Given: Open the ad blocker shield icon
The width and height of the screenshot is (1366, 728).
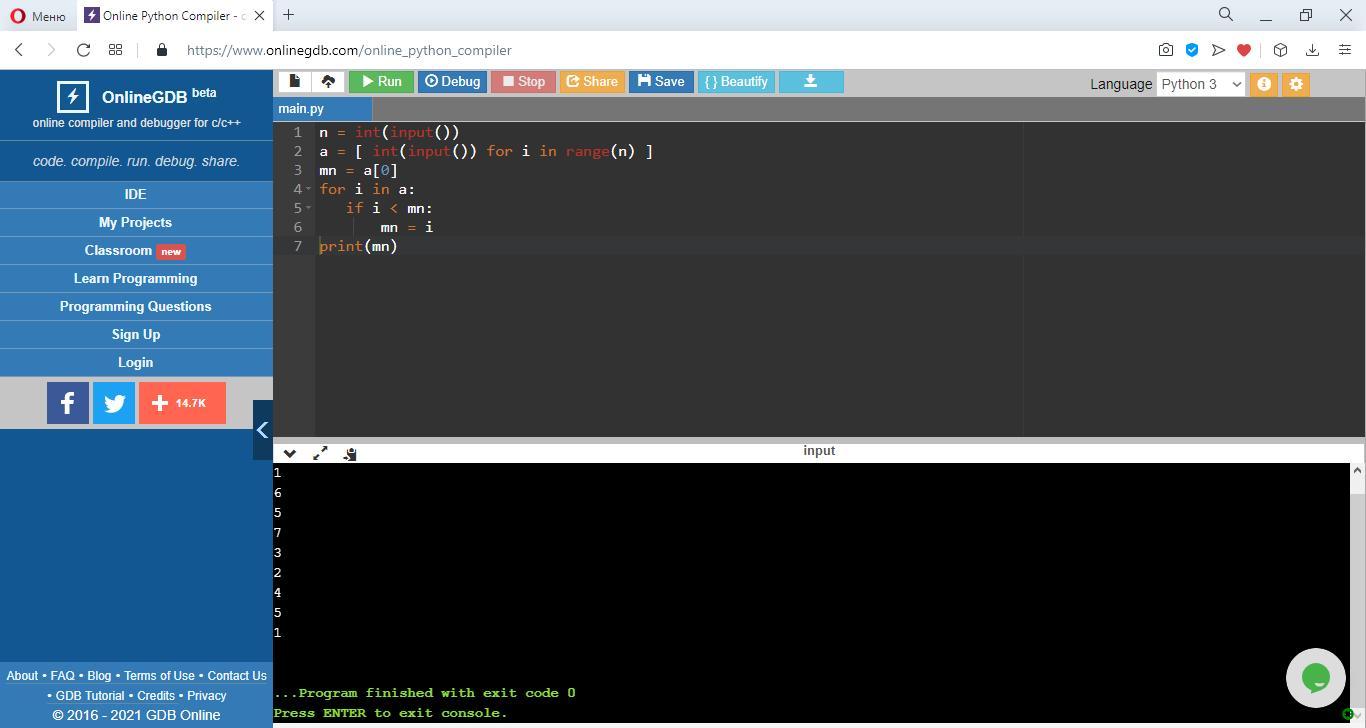Looking at the screenshot, I should pos(1192,50).
